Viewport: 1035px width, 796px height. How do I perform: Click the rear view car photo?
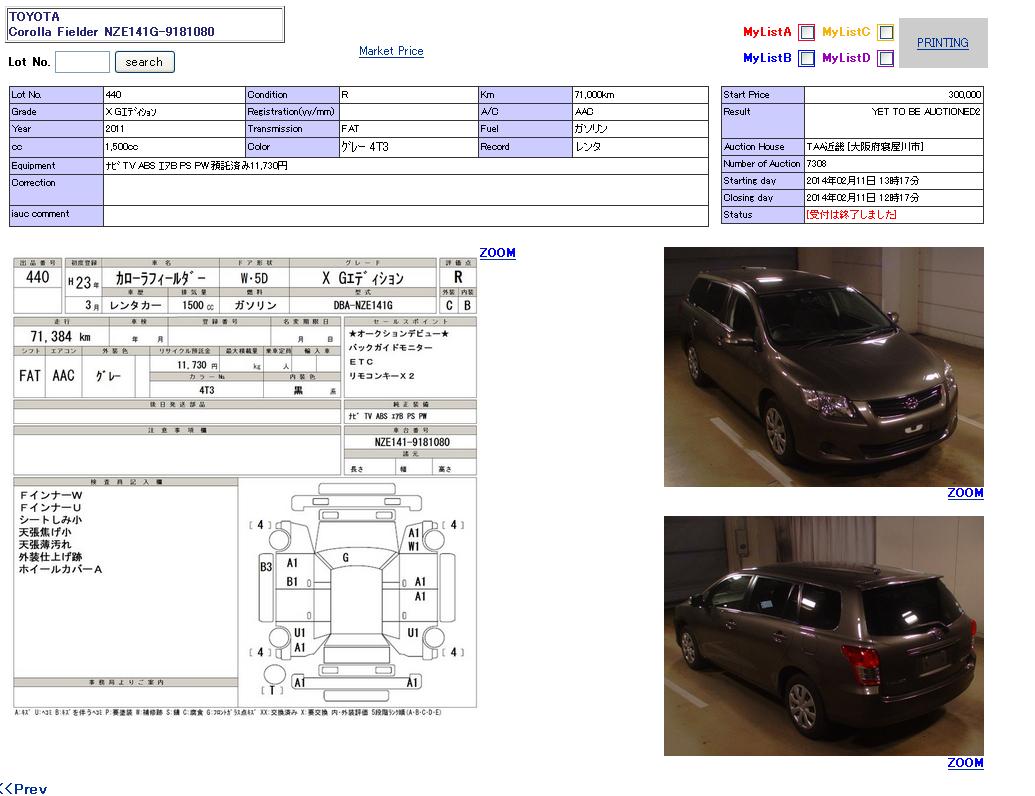(823, 636)
